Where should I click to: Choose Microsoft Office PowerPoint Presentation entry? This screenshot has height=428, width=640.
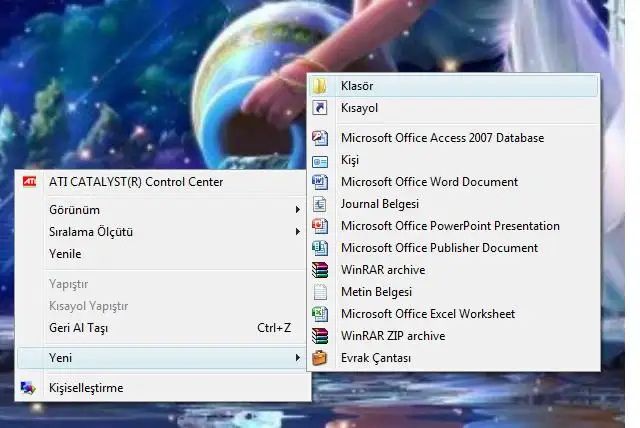[453, 226]
